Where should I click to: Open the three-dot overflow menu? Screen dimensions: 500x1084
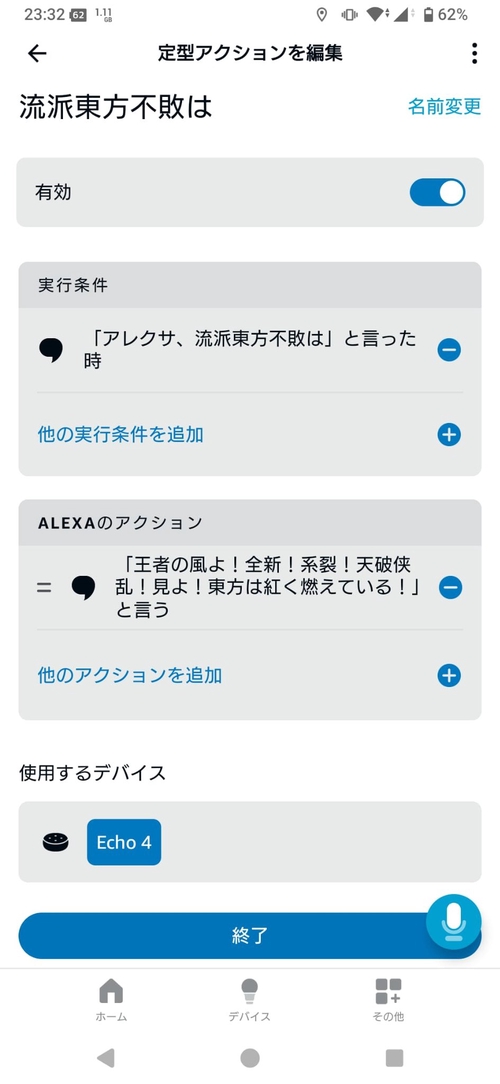tap(474, 53)
